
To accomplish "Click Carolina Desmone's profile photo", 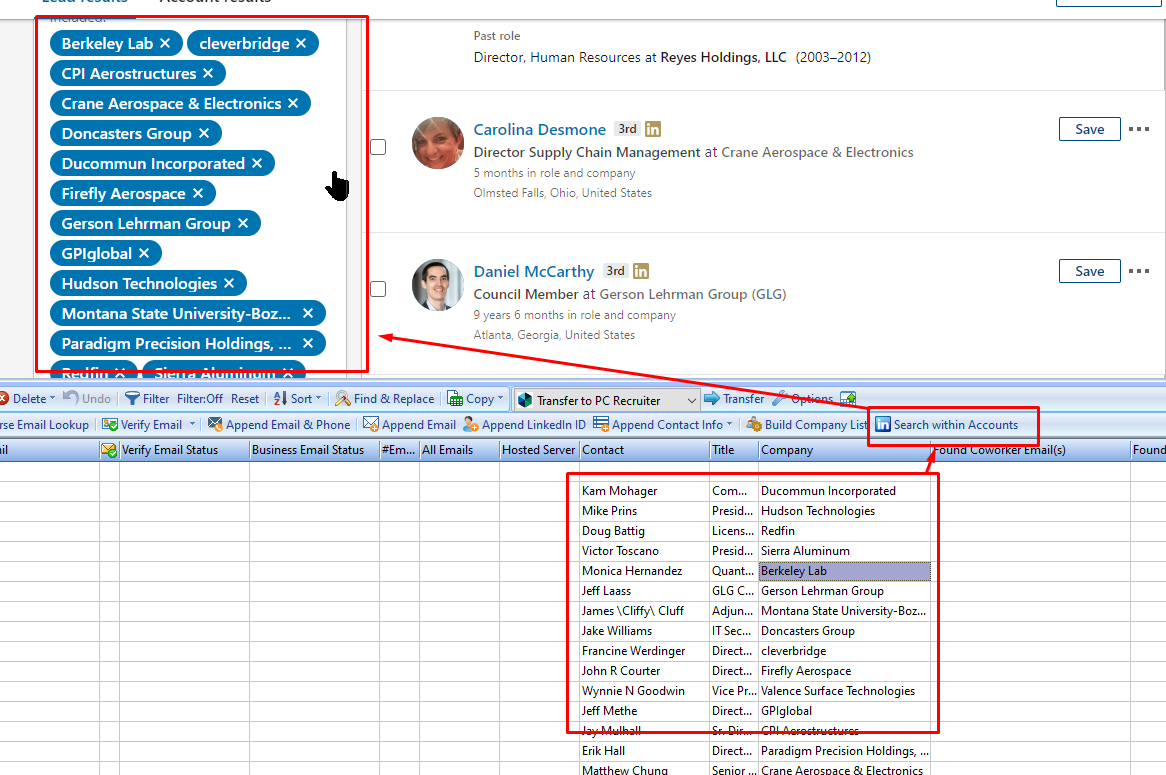I will pos(438,143).
